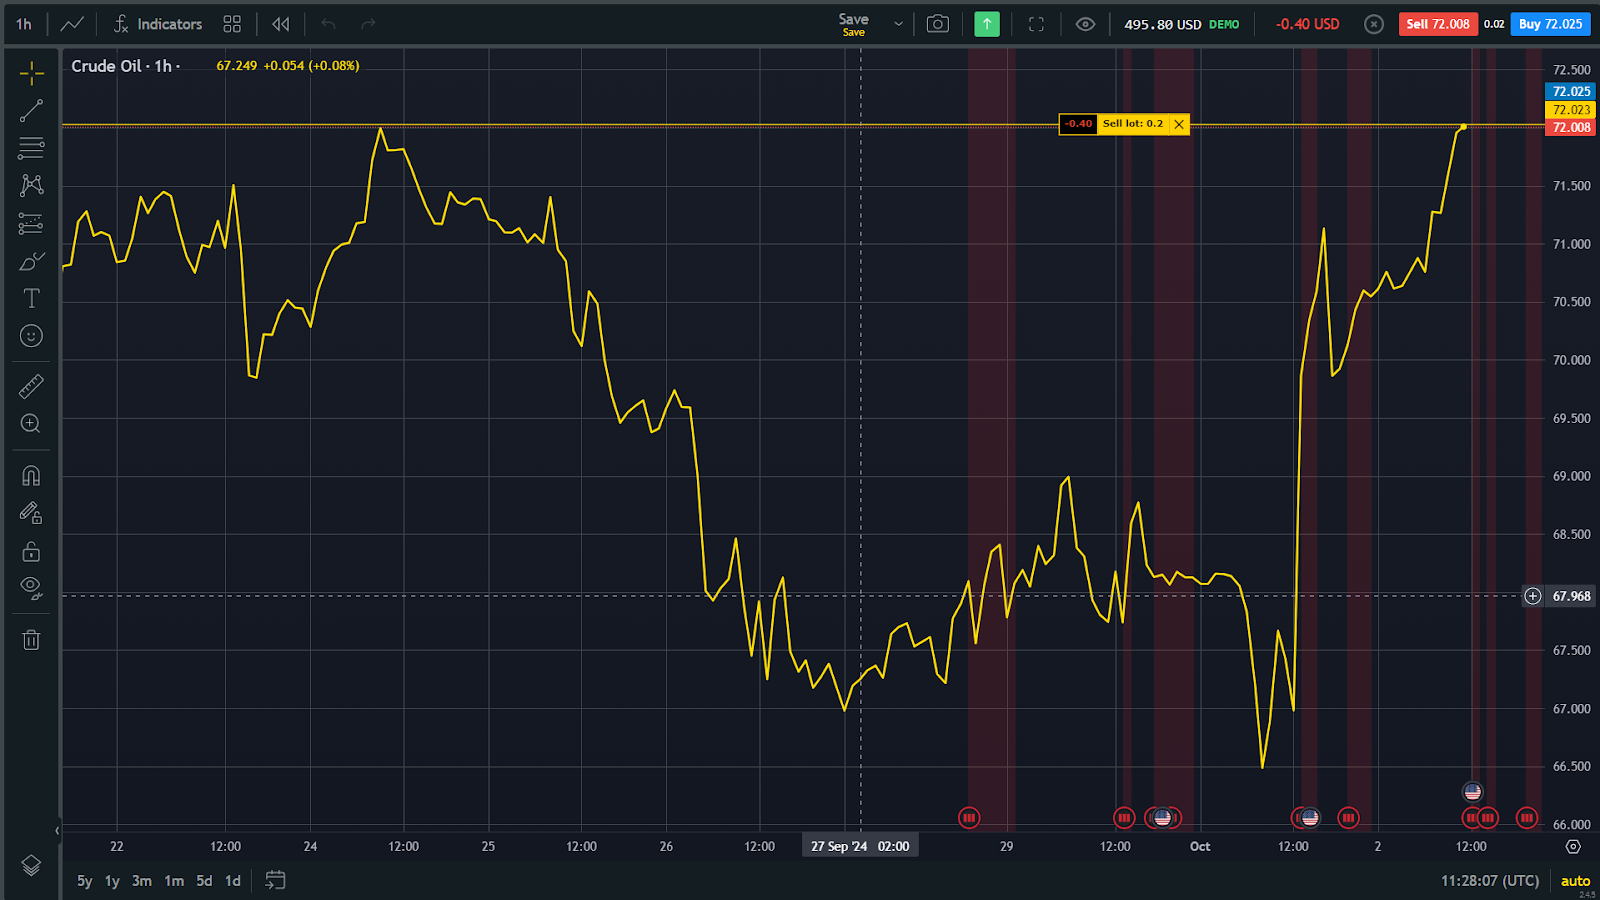
Task: Select the trend line drawing tool
Action: 31,110
